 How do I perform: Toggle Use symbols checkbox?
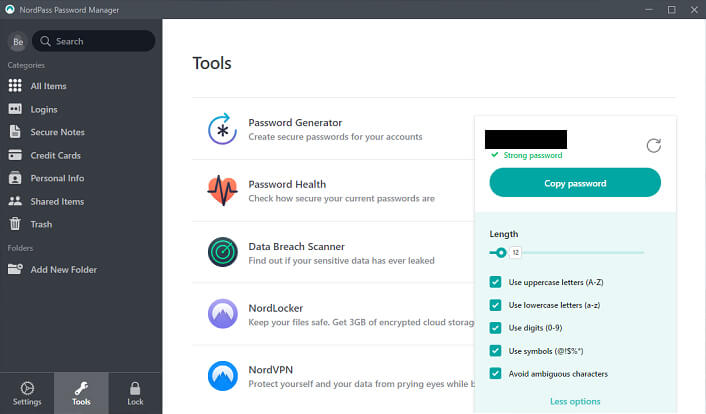click(495, 350)
